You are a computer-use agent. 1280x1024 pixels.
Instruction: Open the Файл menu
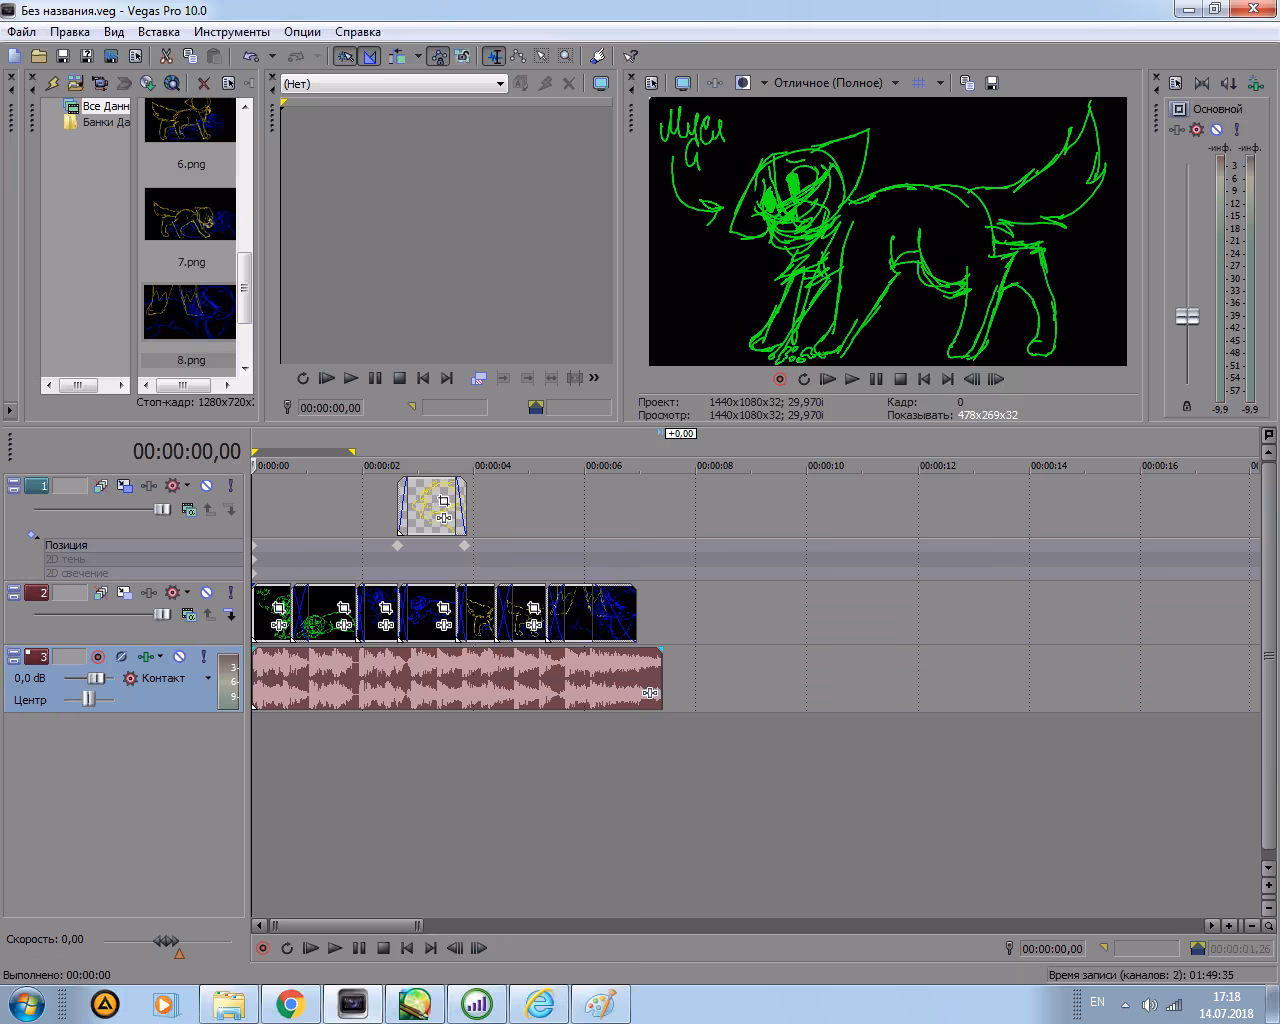point(21,32)
